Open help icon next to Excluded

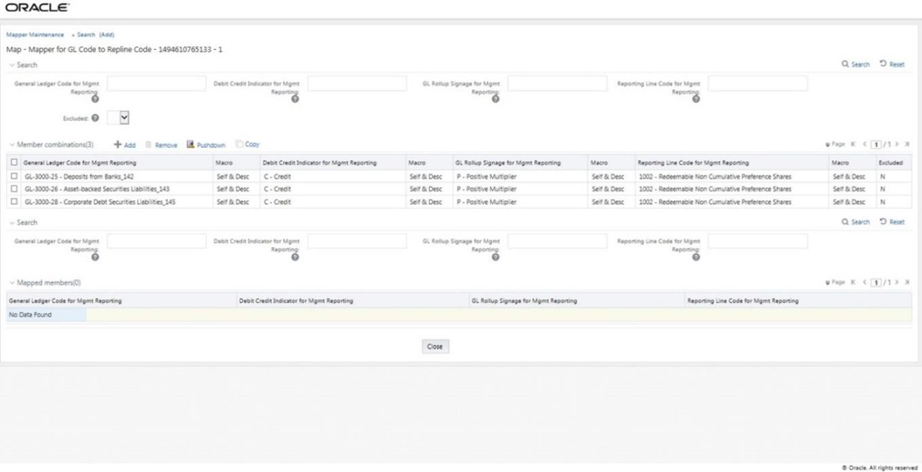coord(95,118)
